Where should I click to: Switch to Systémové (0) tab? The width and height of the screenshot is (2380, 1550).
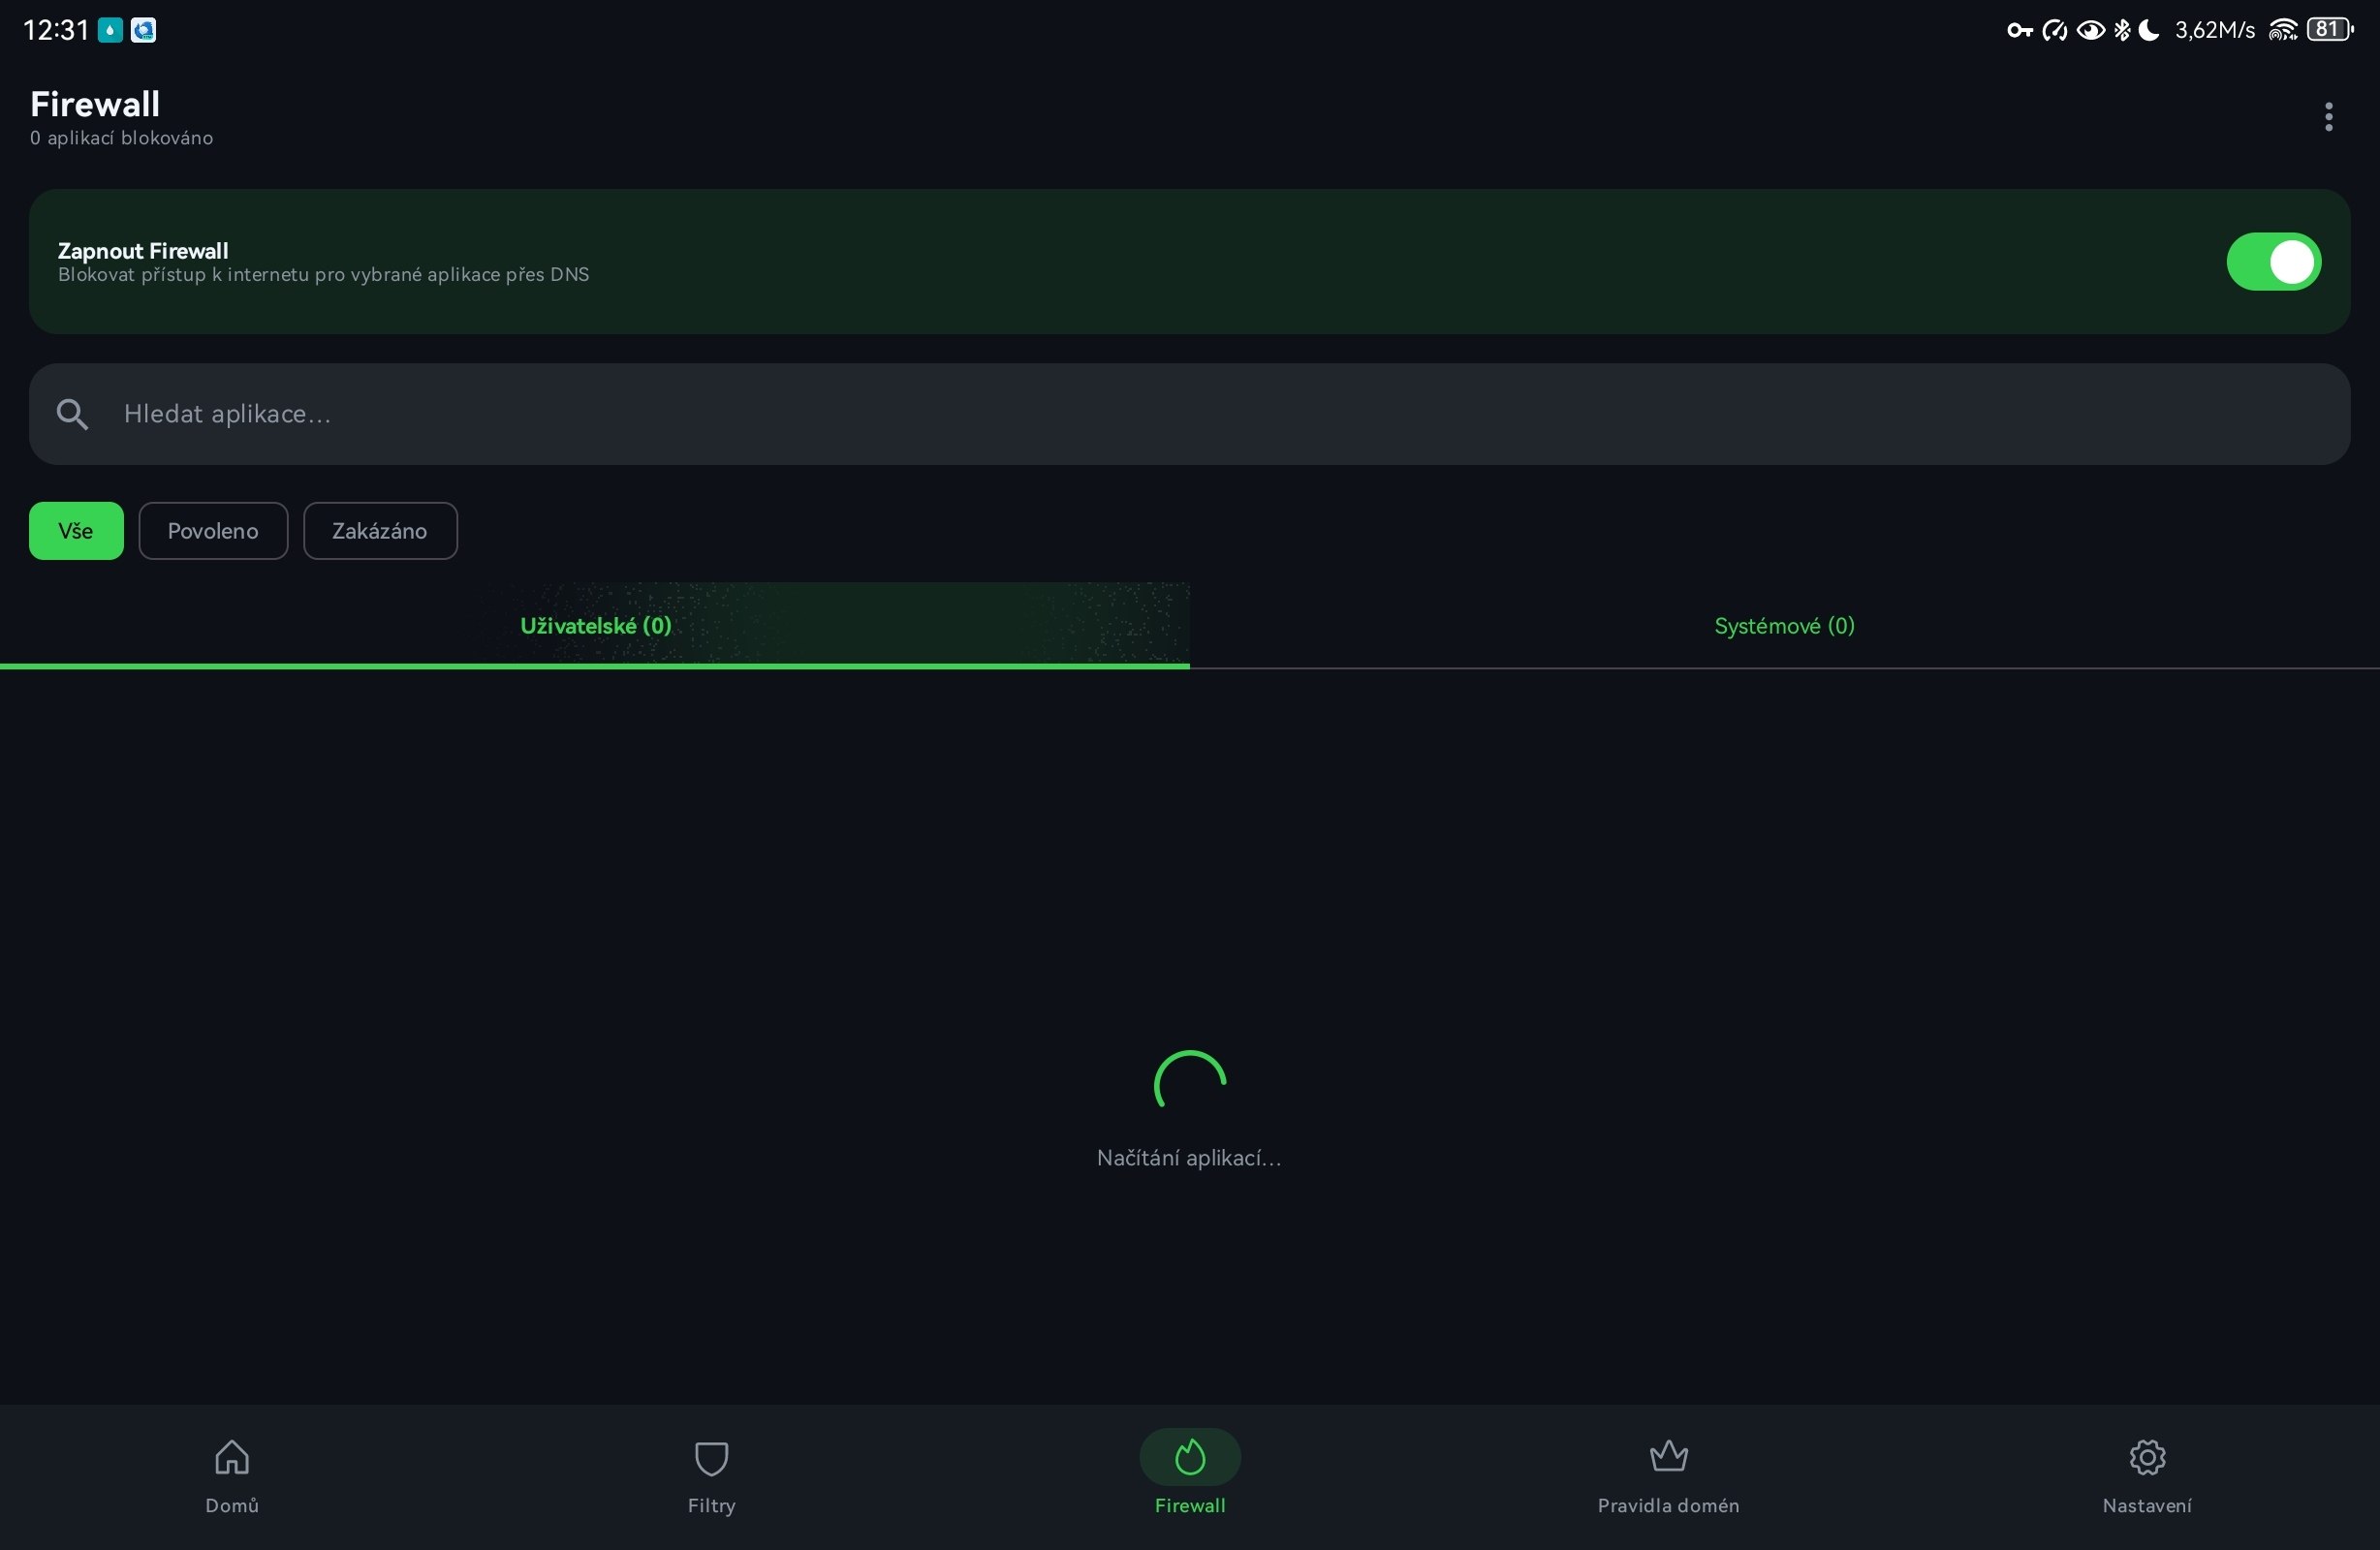tap(1784, 626)
